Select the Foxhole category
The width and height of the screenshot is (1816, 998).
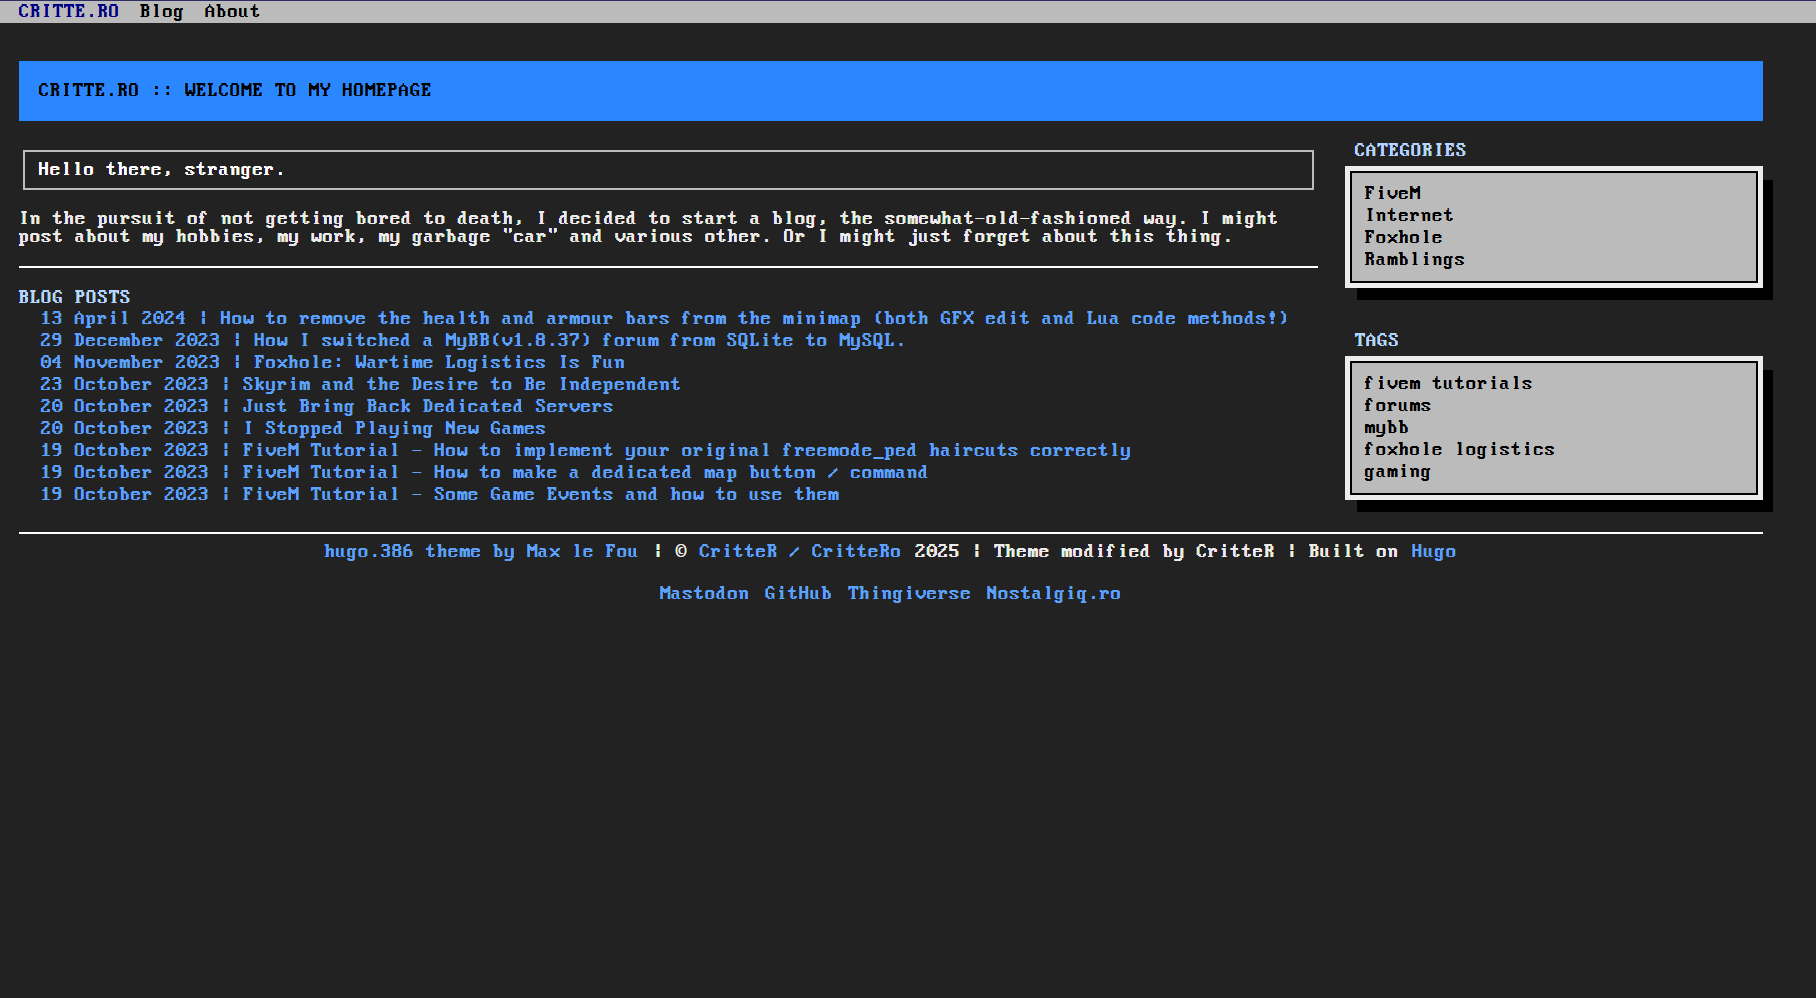tap(1403, 237)
